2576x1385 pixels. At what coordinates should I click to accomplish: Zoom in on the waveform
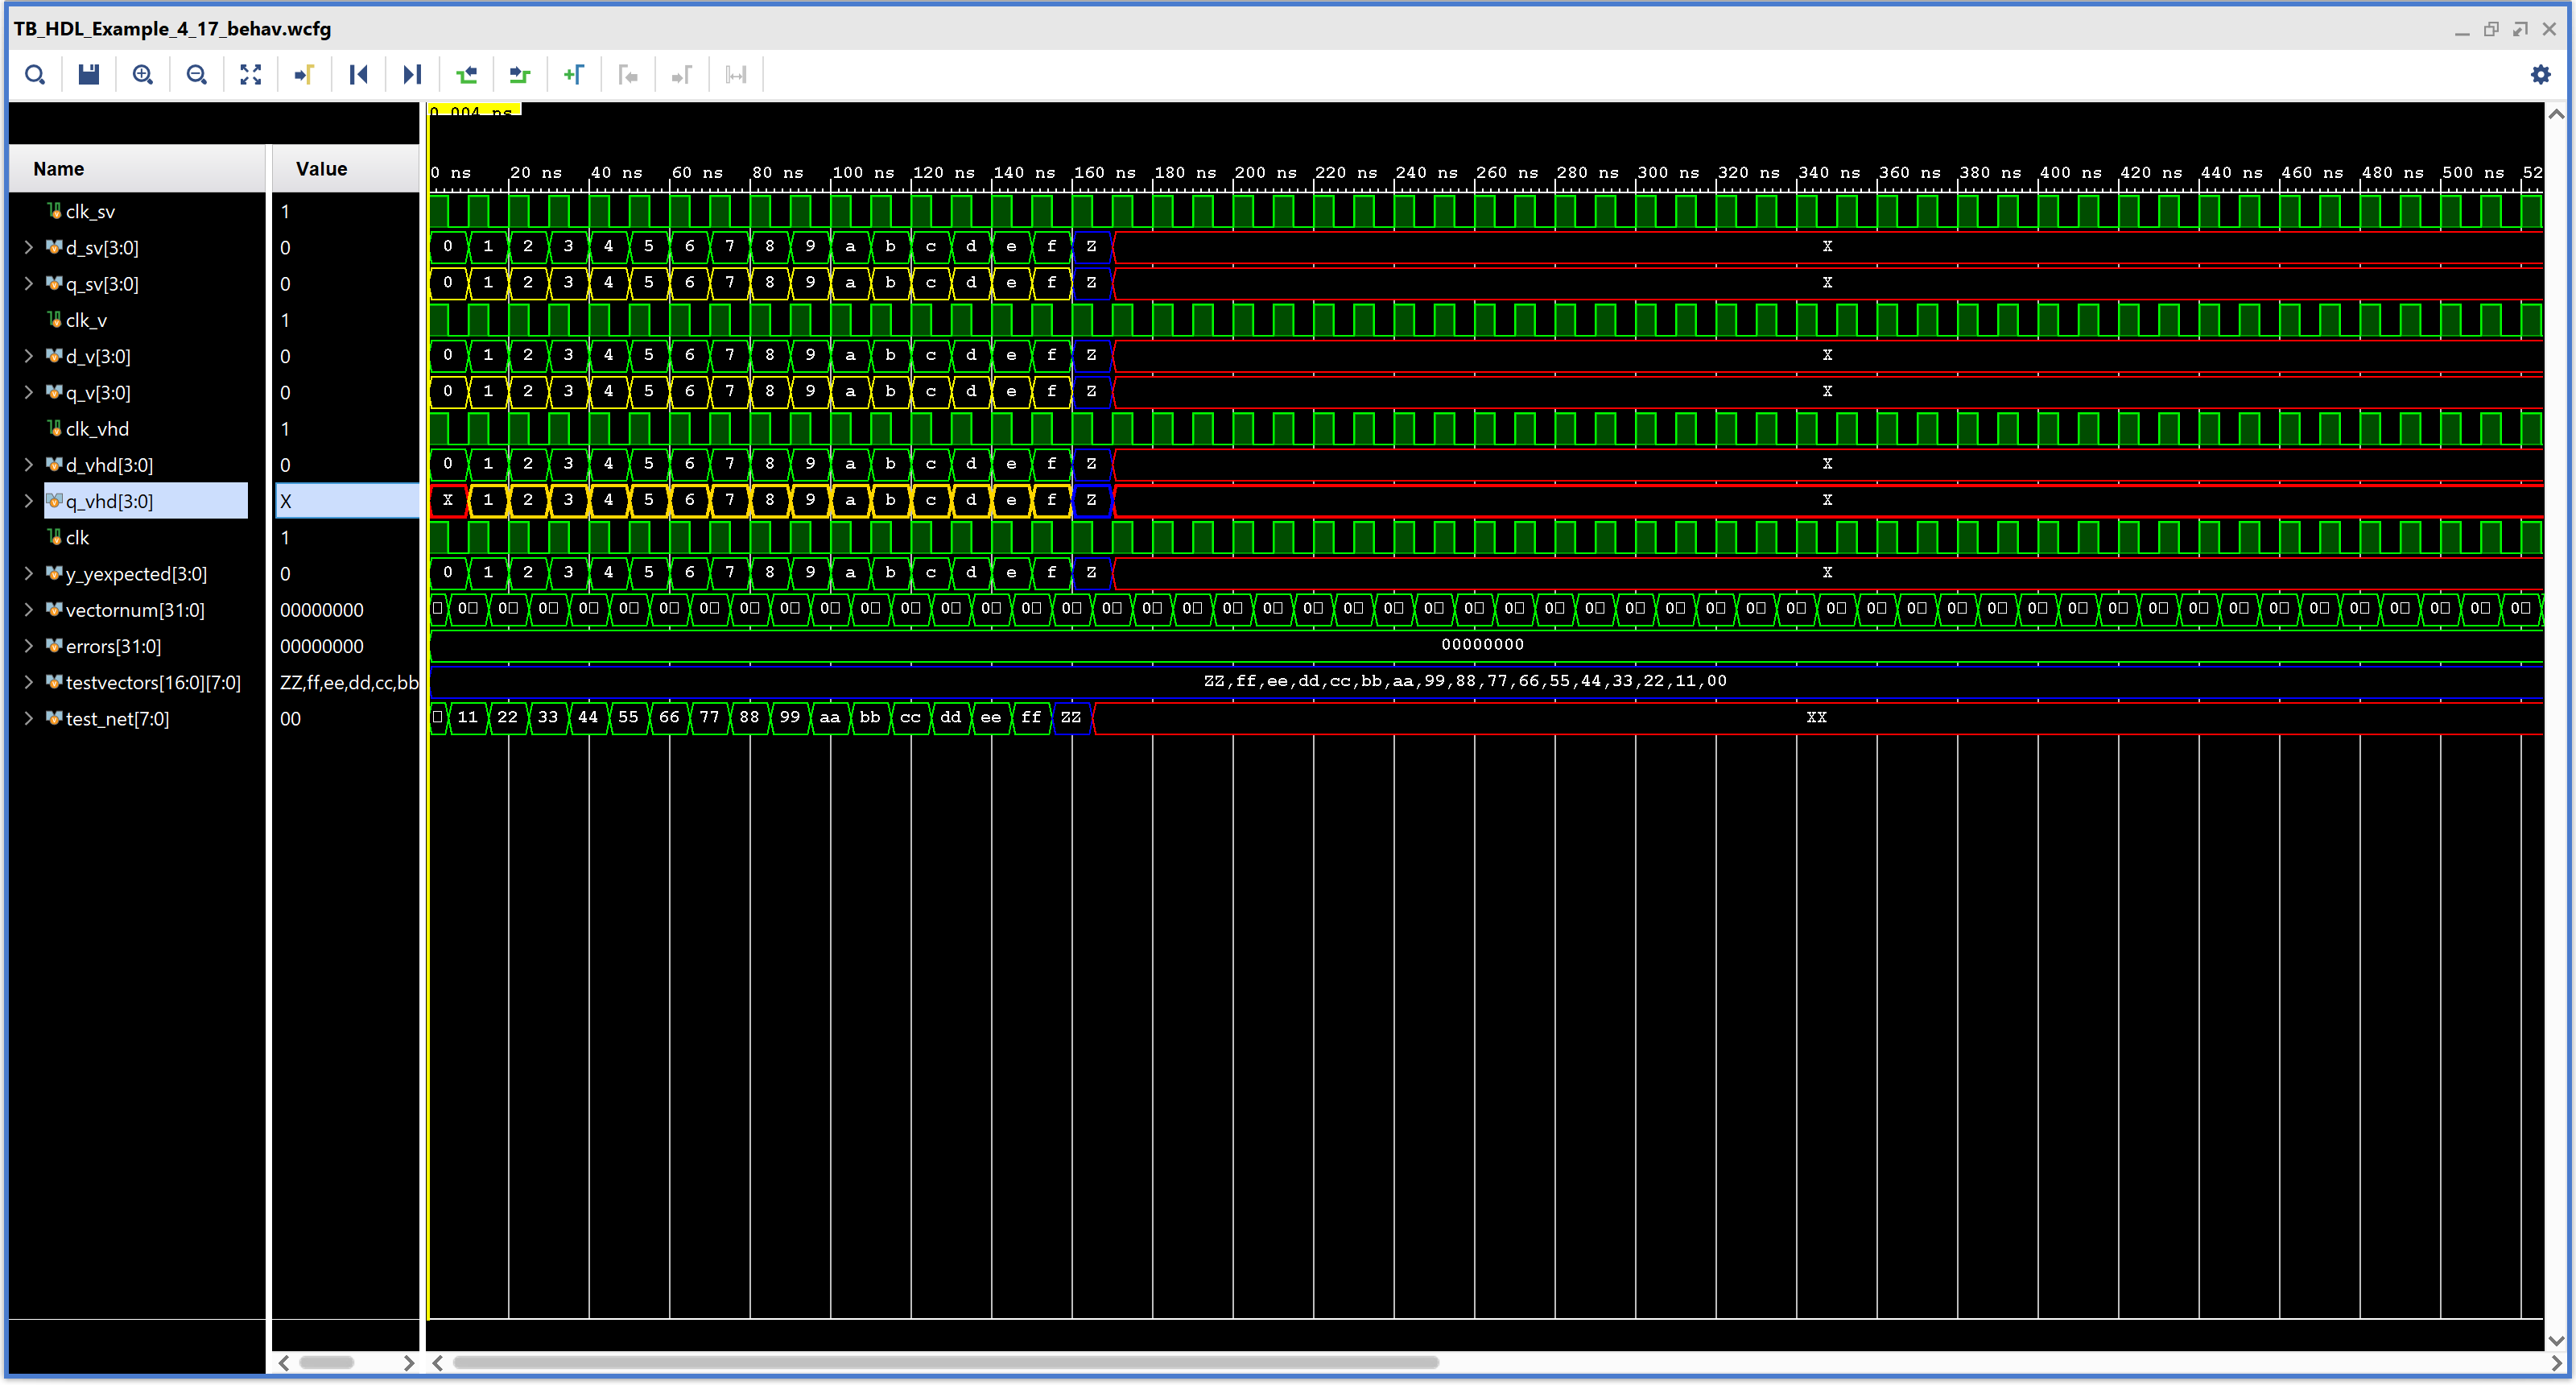click(143, 75)
